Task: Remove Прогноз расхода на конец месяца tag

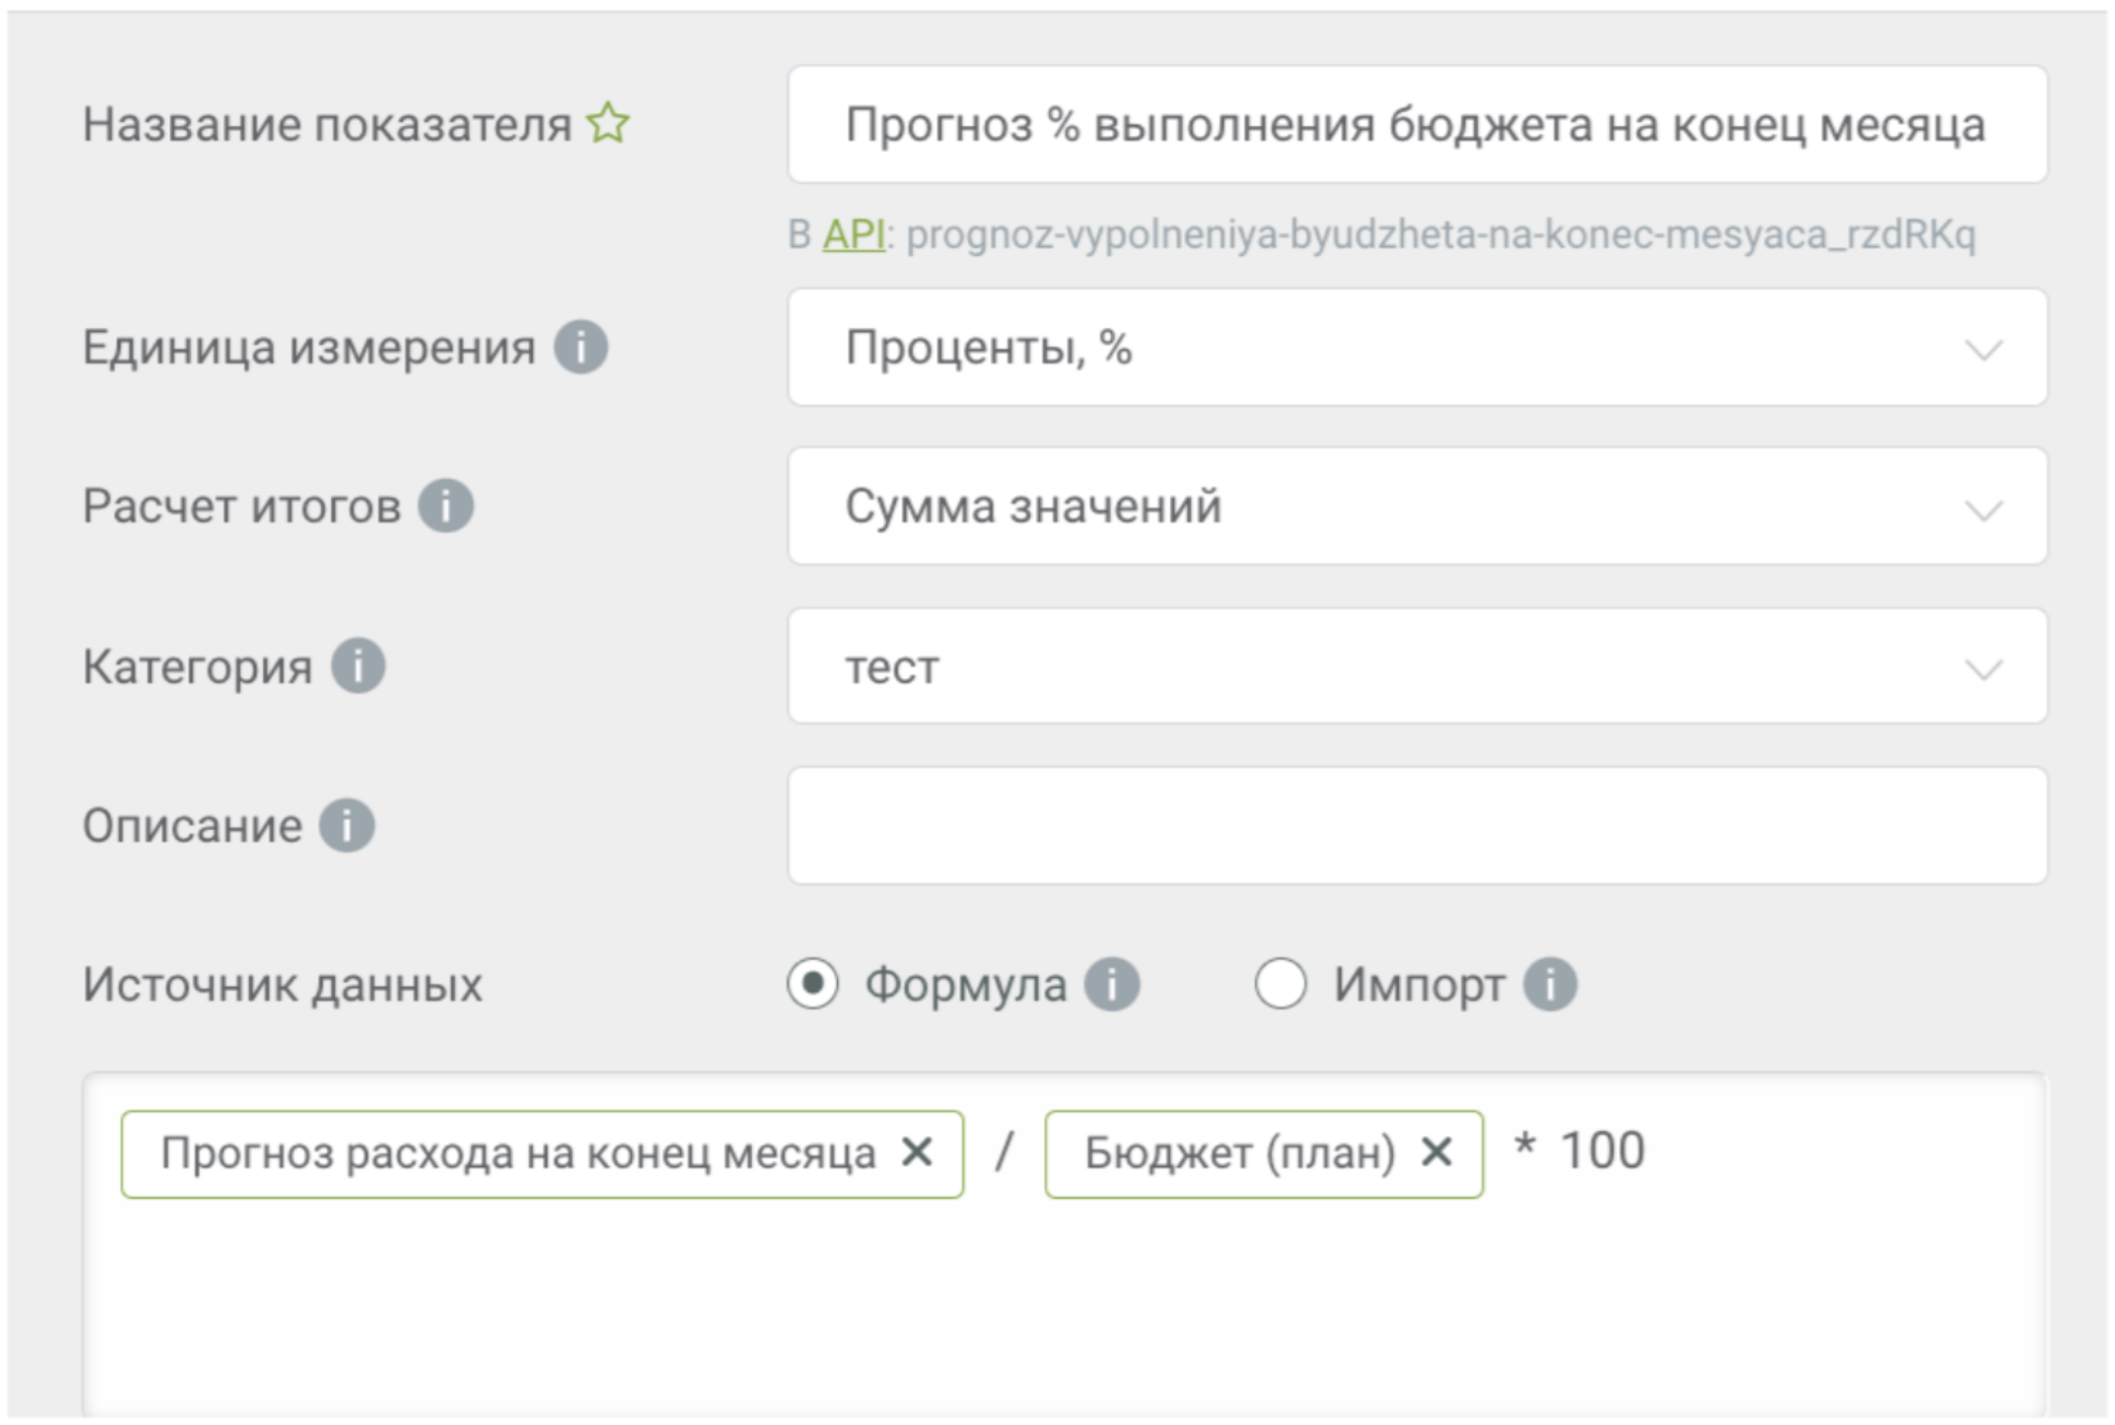Action: [917, 1152]
